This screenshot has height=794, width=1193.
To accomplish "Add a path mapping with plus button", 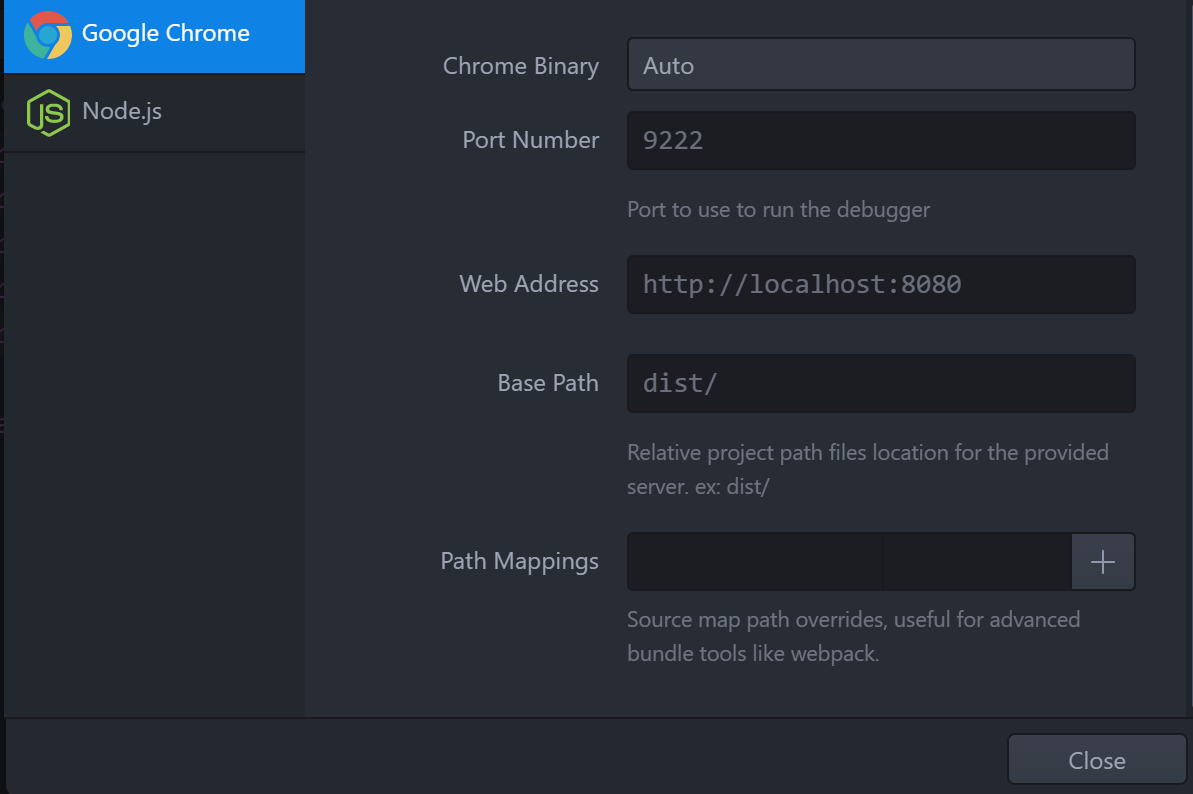I will point(1103,561).
